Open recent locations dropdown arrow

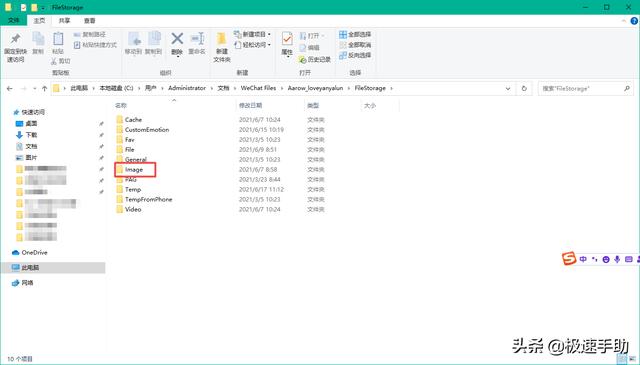[34, 88]
